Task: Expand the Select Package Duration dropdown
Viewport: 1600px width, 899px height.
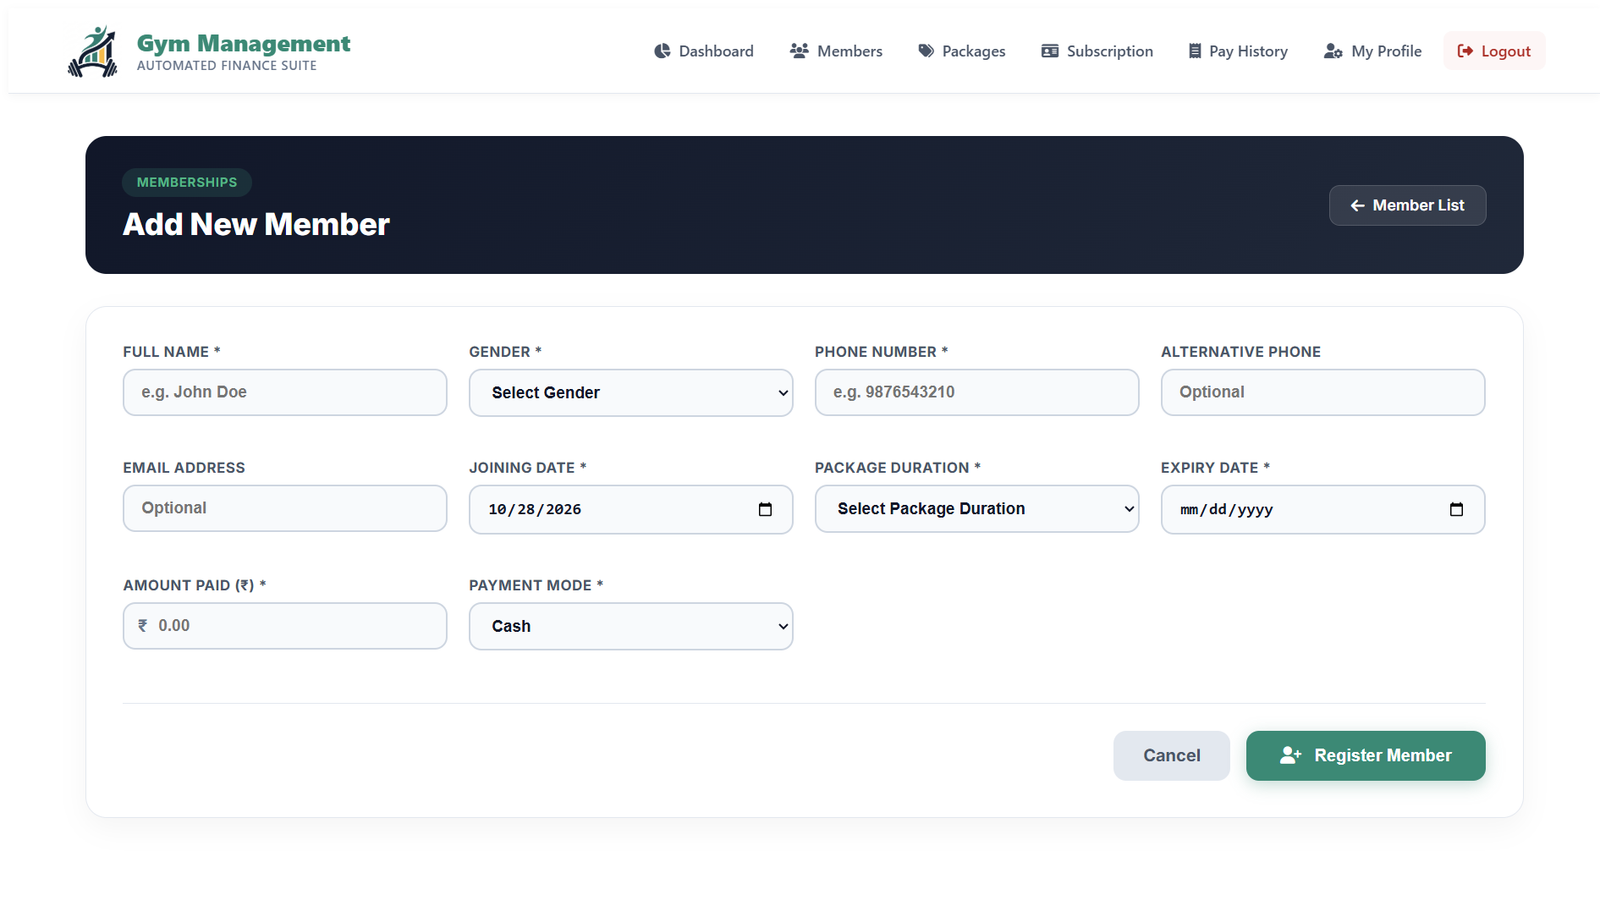Action: [977, 509]
